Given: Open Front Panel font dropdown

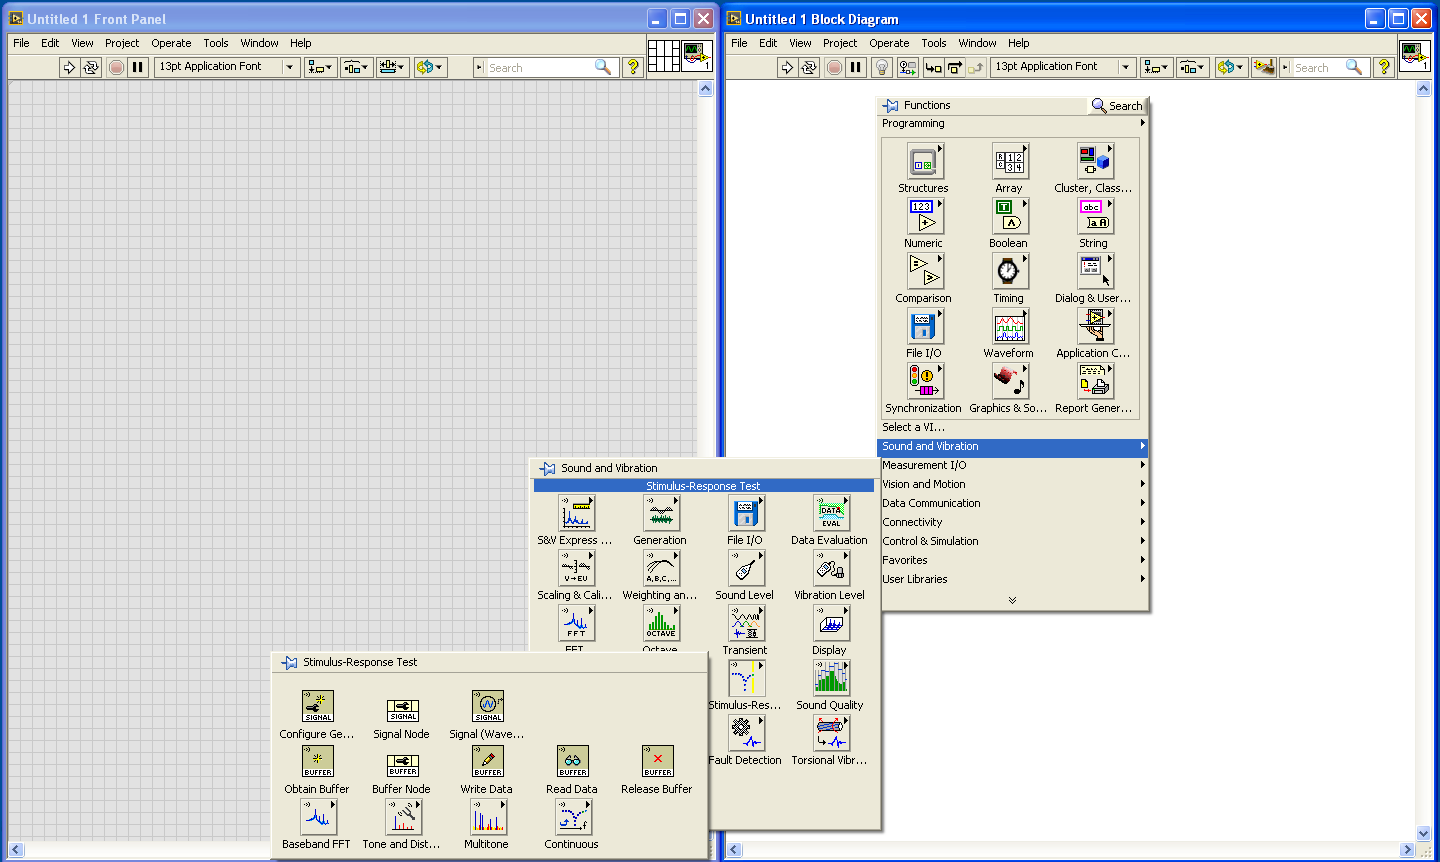Looking at the screenshot, I should tap(290, 67).
